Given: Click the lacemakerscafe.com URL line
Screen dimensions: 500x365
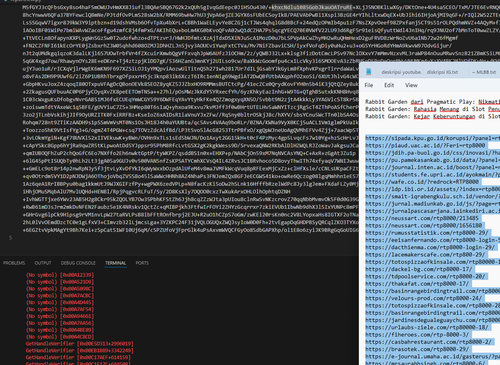Looking at the screenshot, I should pyautogui.click(x=425, y=255).
